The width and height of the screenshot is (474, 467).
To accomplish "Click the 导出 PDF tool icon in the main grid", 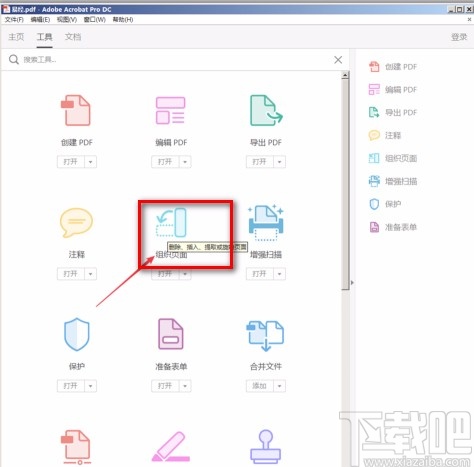I will (x=266, y=110).
